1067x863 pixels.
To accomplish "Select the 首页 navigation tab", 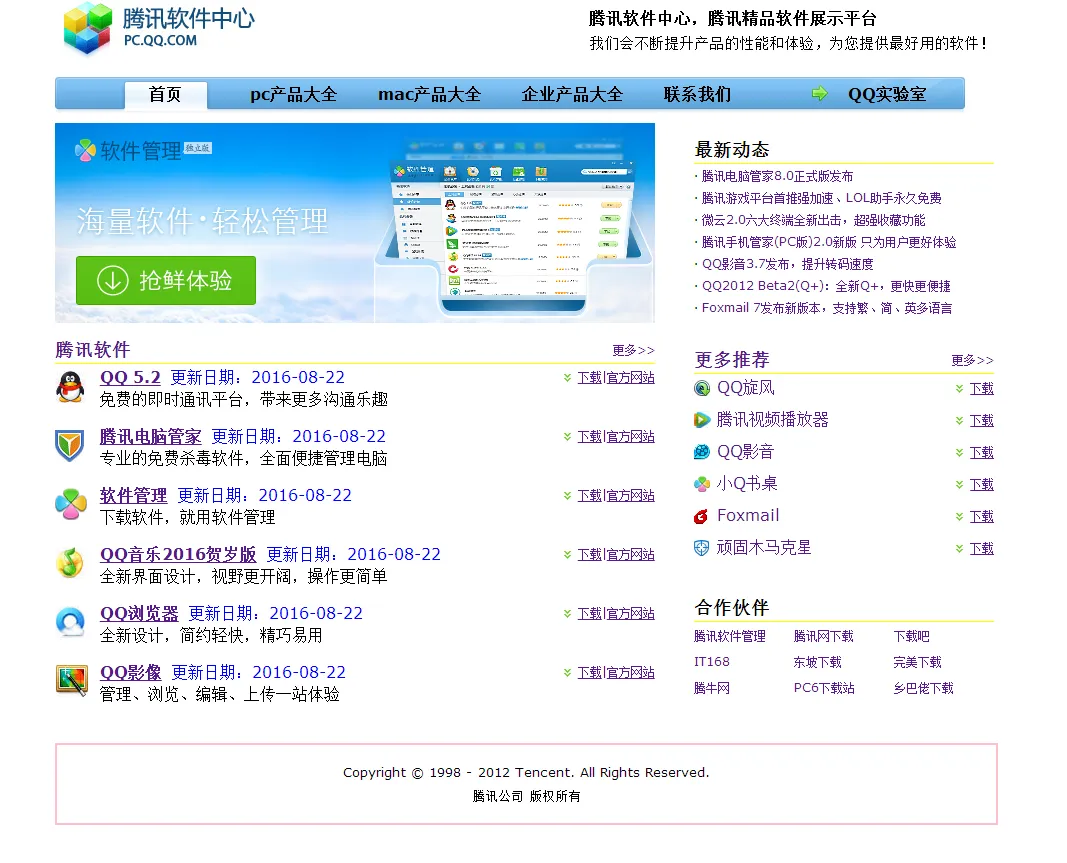I will (165, 94).
